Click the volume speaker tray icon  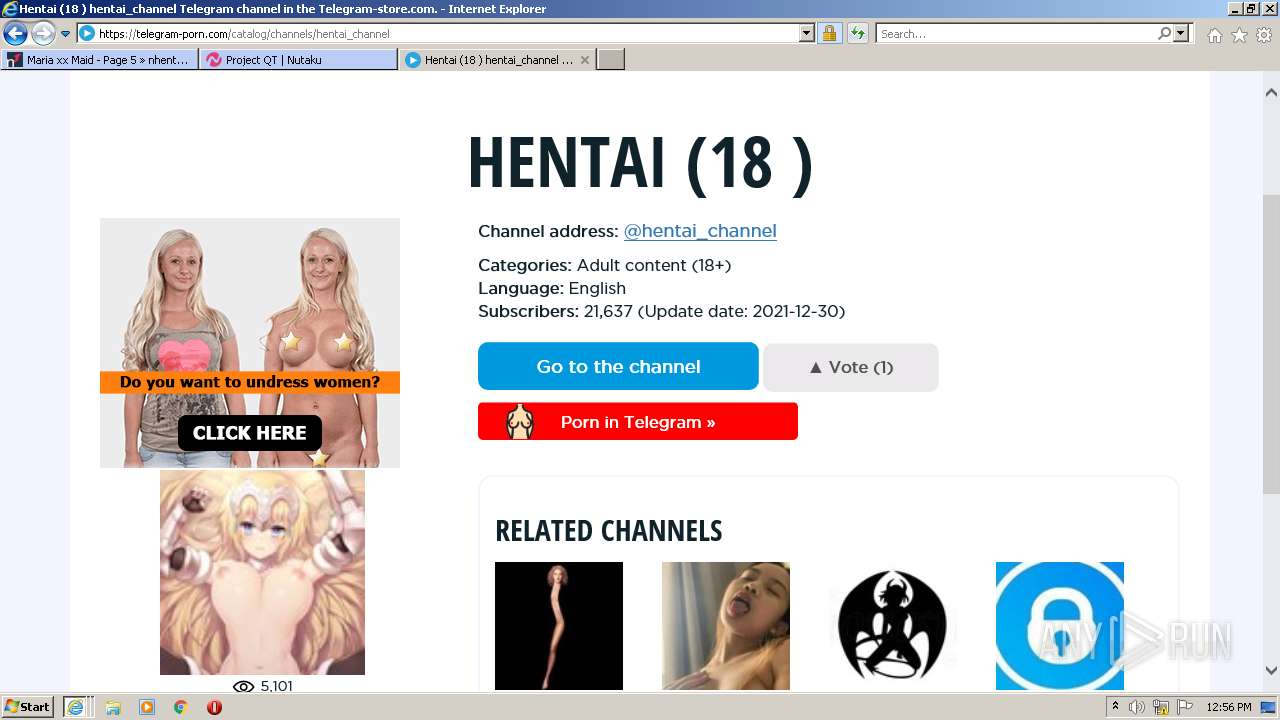point(1137,707)
